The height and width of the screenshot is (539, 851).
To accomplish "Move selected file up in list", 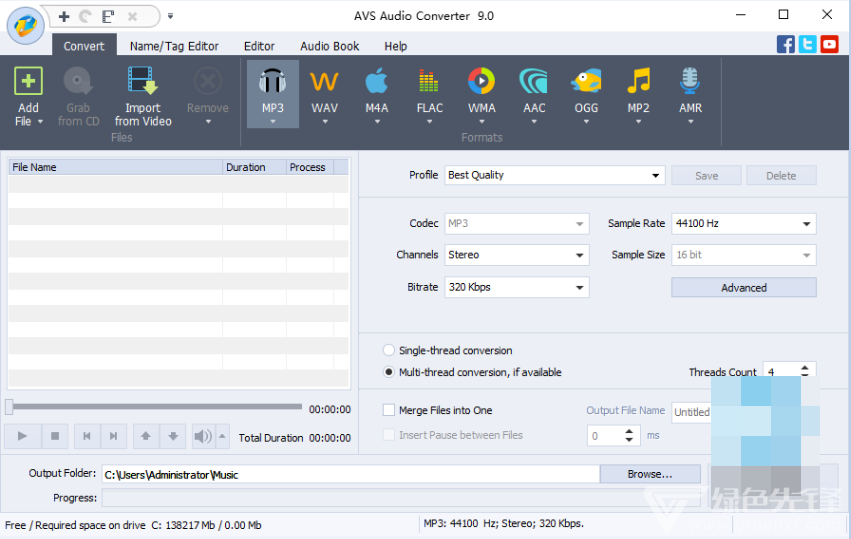I will (146, 436).
